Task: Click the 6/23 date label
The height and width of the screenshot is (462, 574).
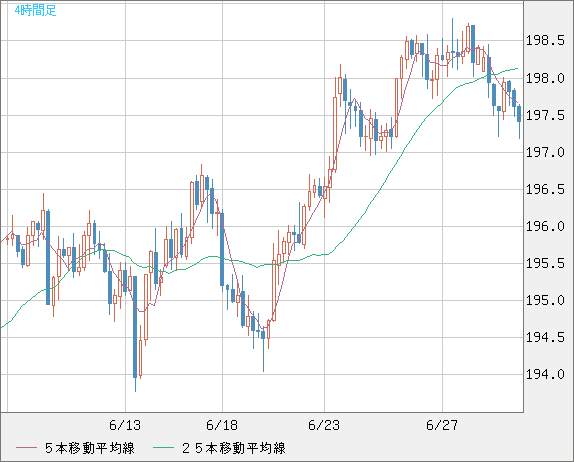Action: (324, 425)
